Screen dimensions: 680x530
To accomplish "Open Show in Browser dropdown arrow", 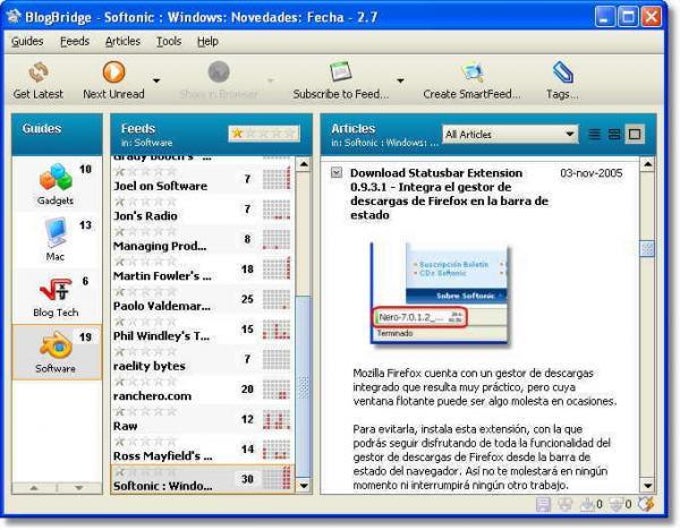I will (x=271, y=81).
